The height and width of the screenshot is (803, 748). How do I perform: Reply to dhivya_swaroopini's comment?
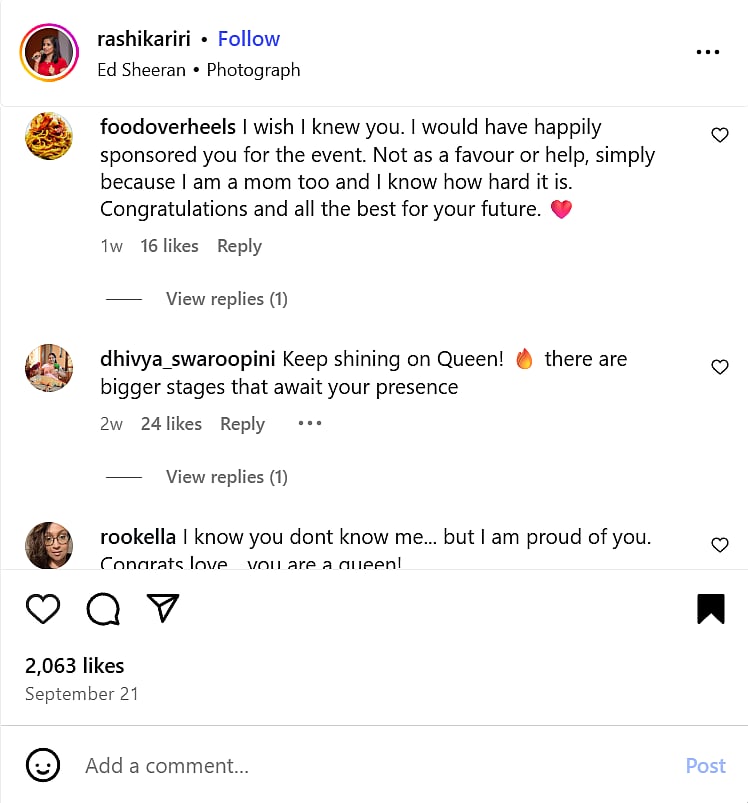pos(242,424)
